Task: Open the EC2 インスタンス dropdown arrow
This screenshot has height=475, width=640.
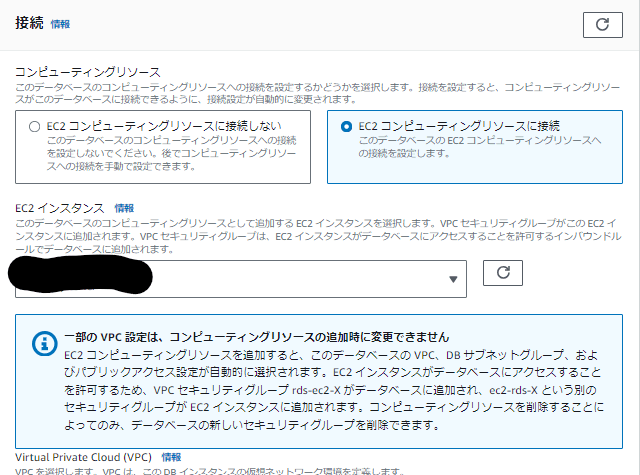Action: (x=453, y=279)
